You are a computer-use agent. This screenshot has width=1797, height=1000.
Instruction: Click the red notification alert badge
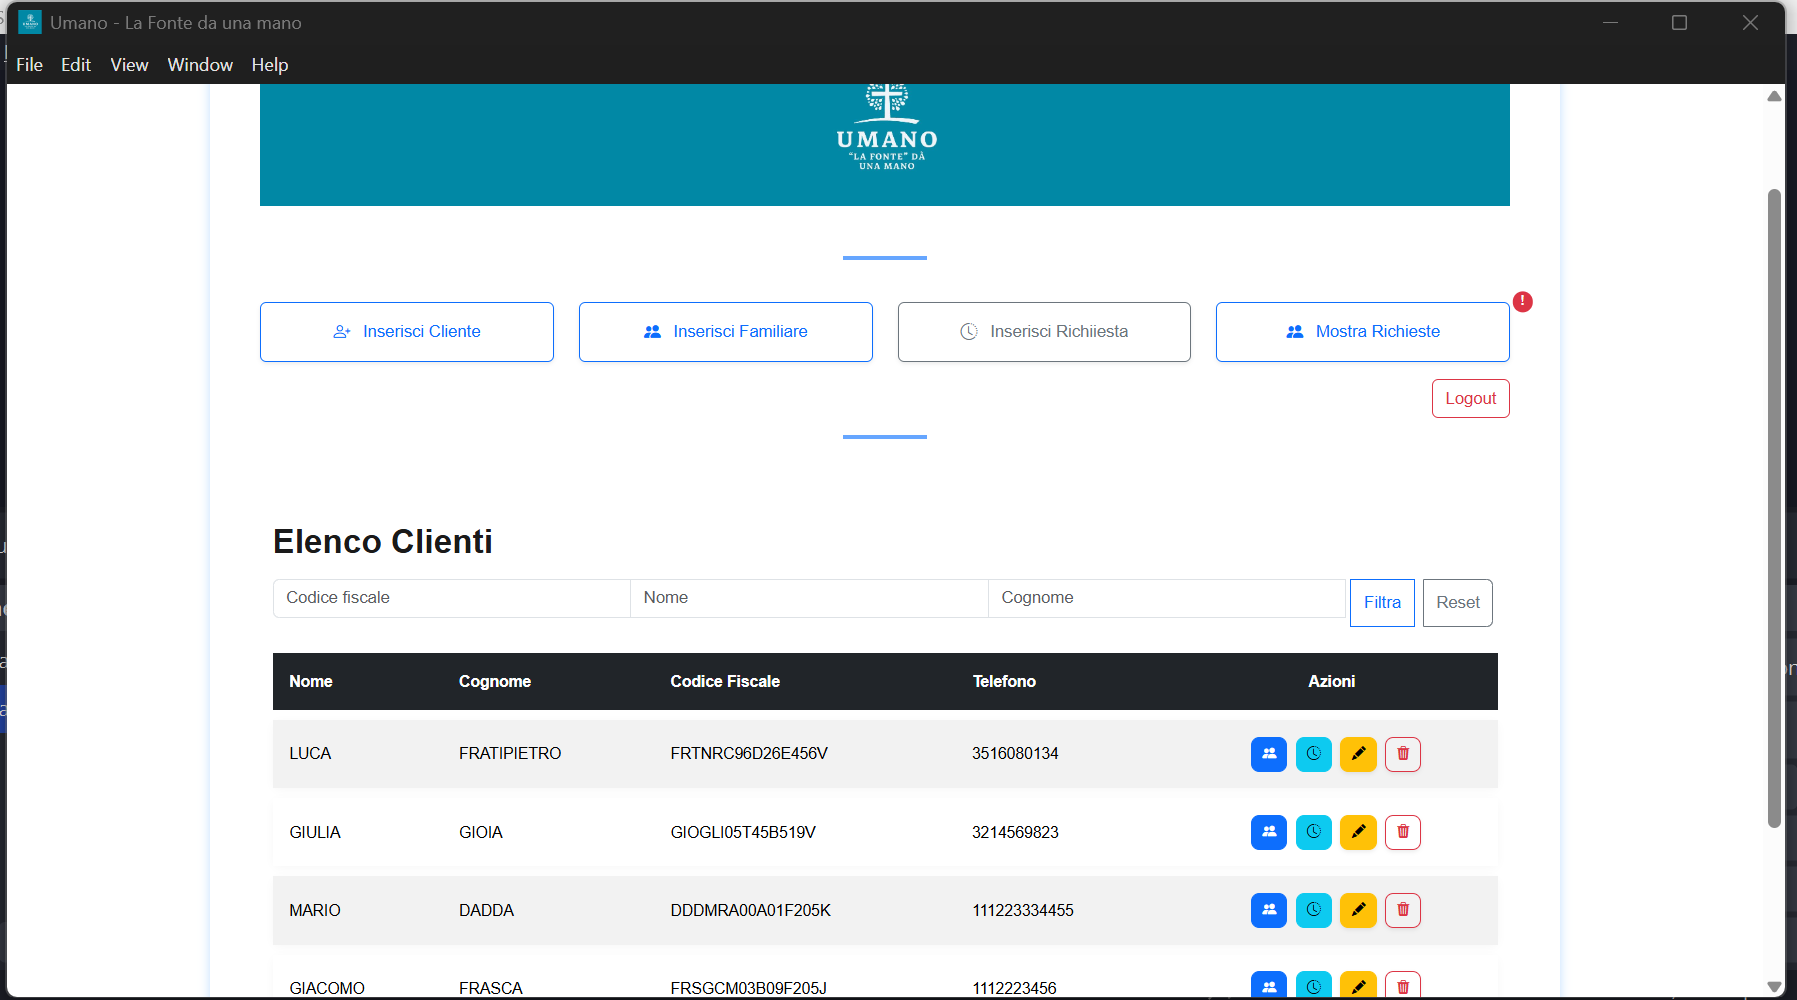(x=1522, y=301)
